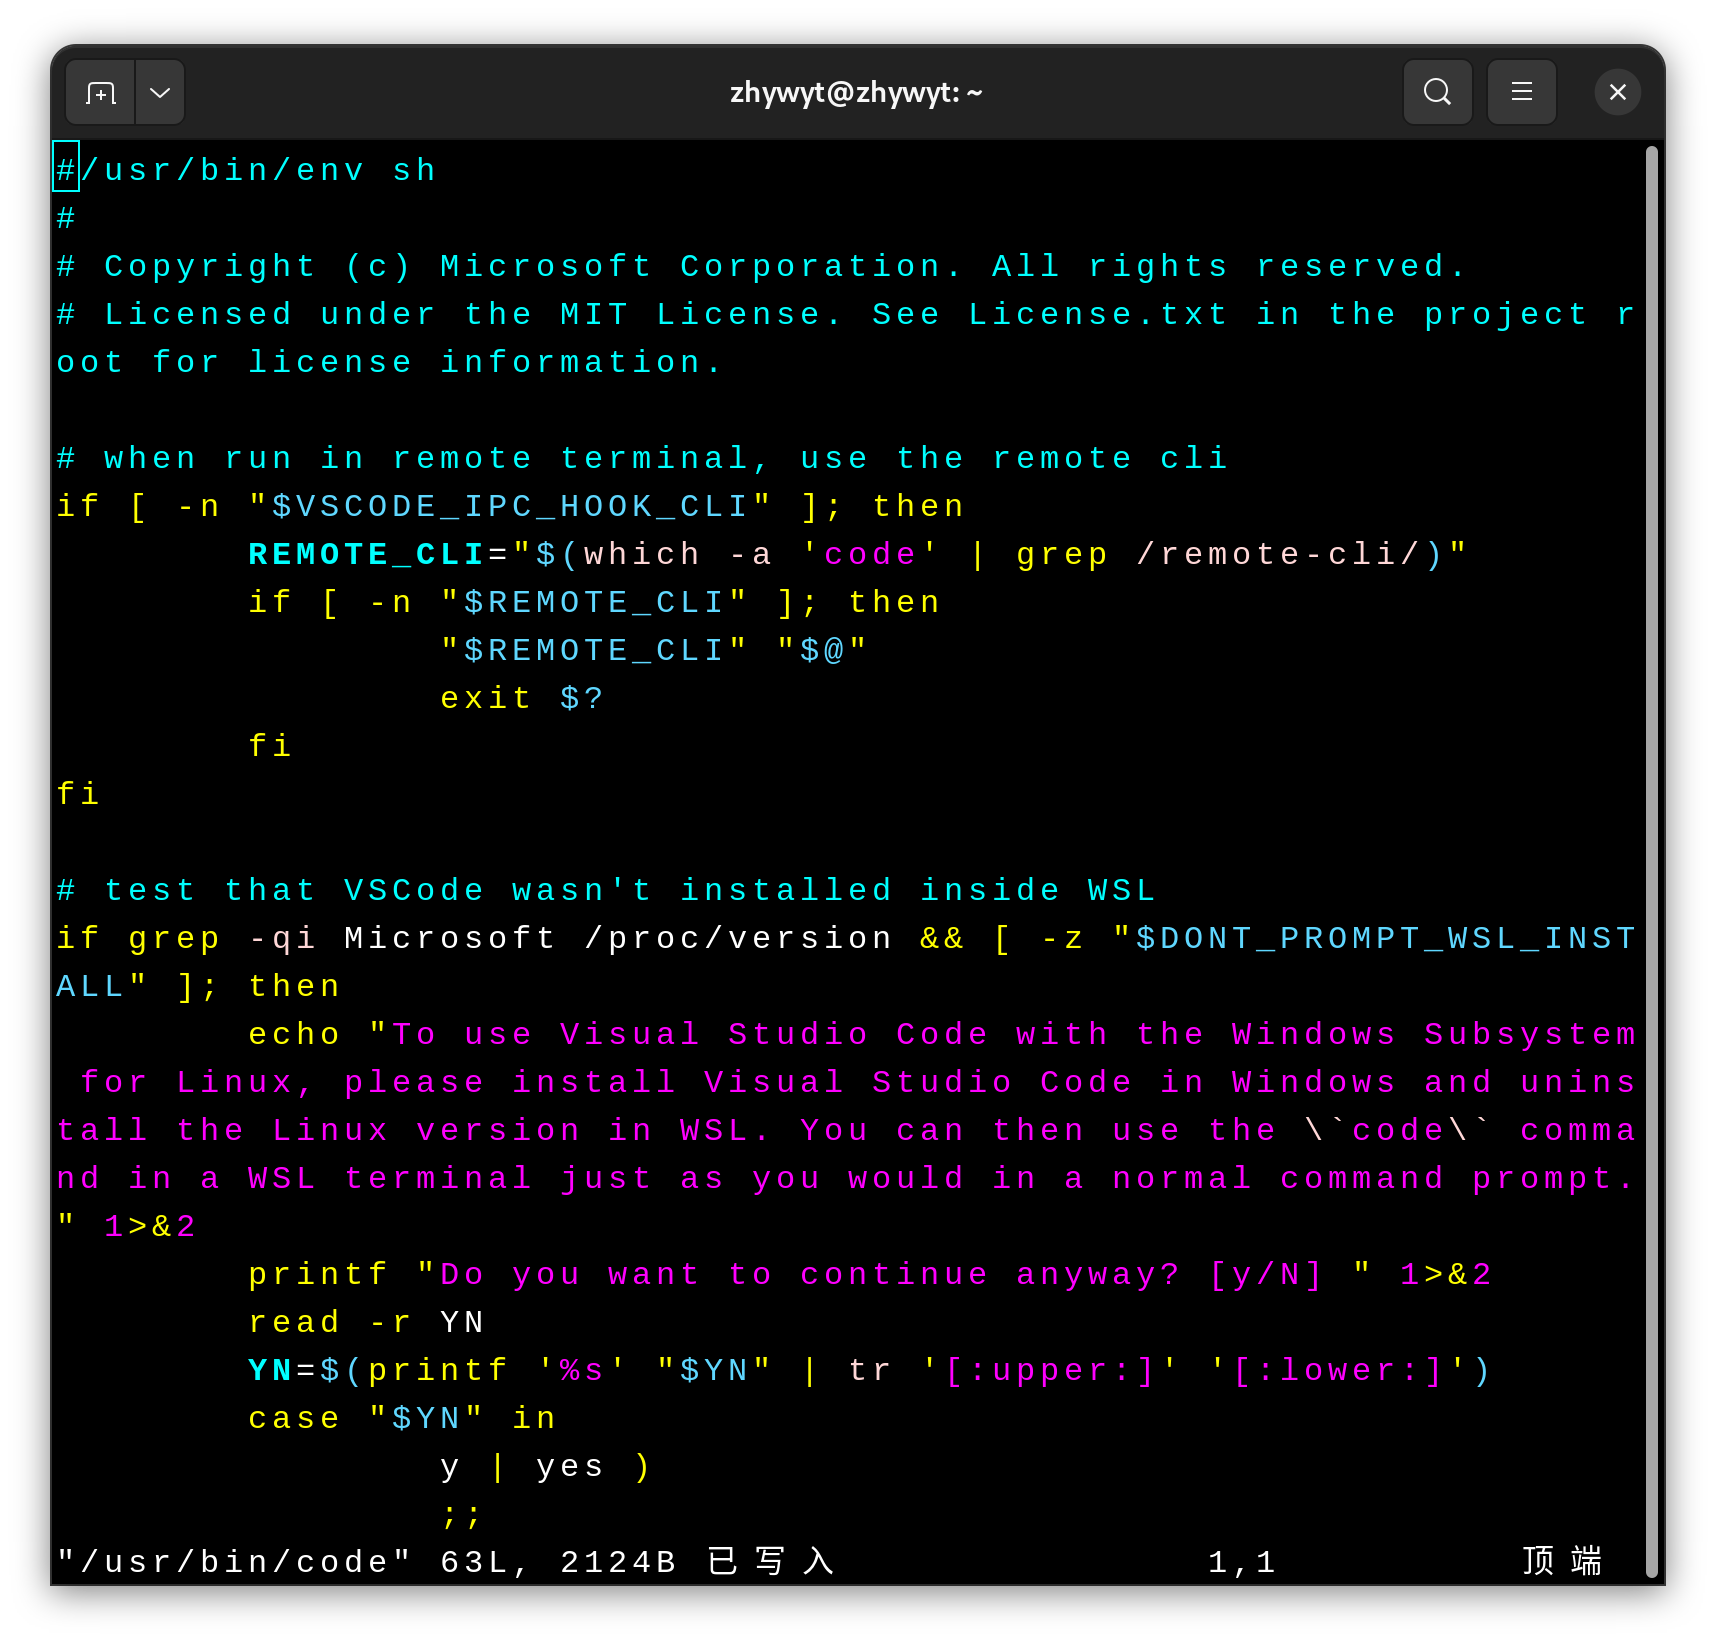The height and width of the screenshot is (1642, 1716).
Task: Click the YN=$(printf assignment
Action: pyautogui.click(x=378, y=1370)
